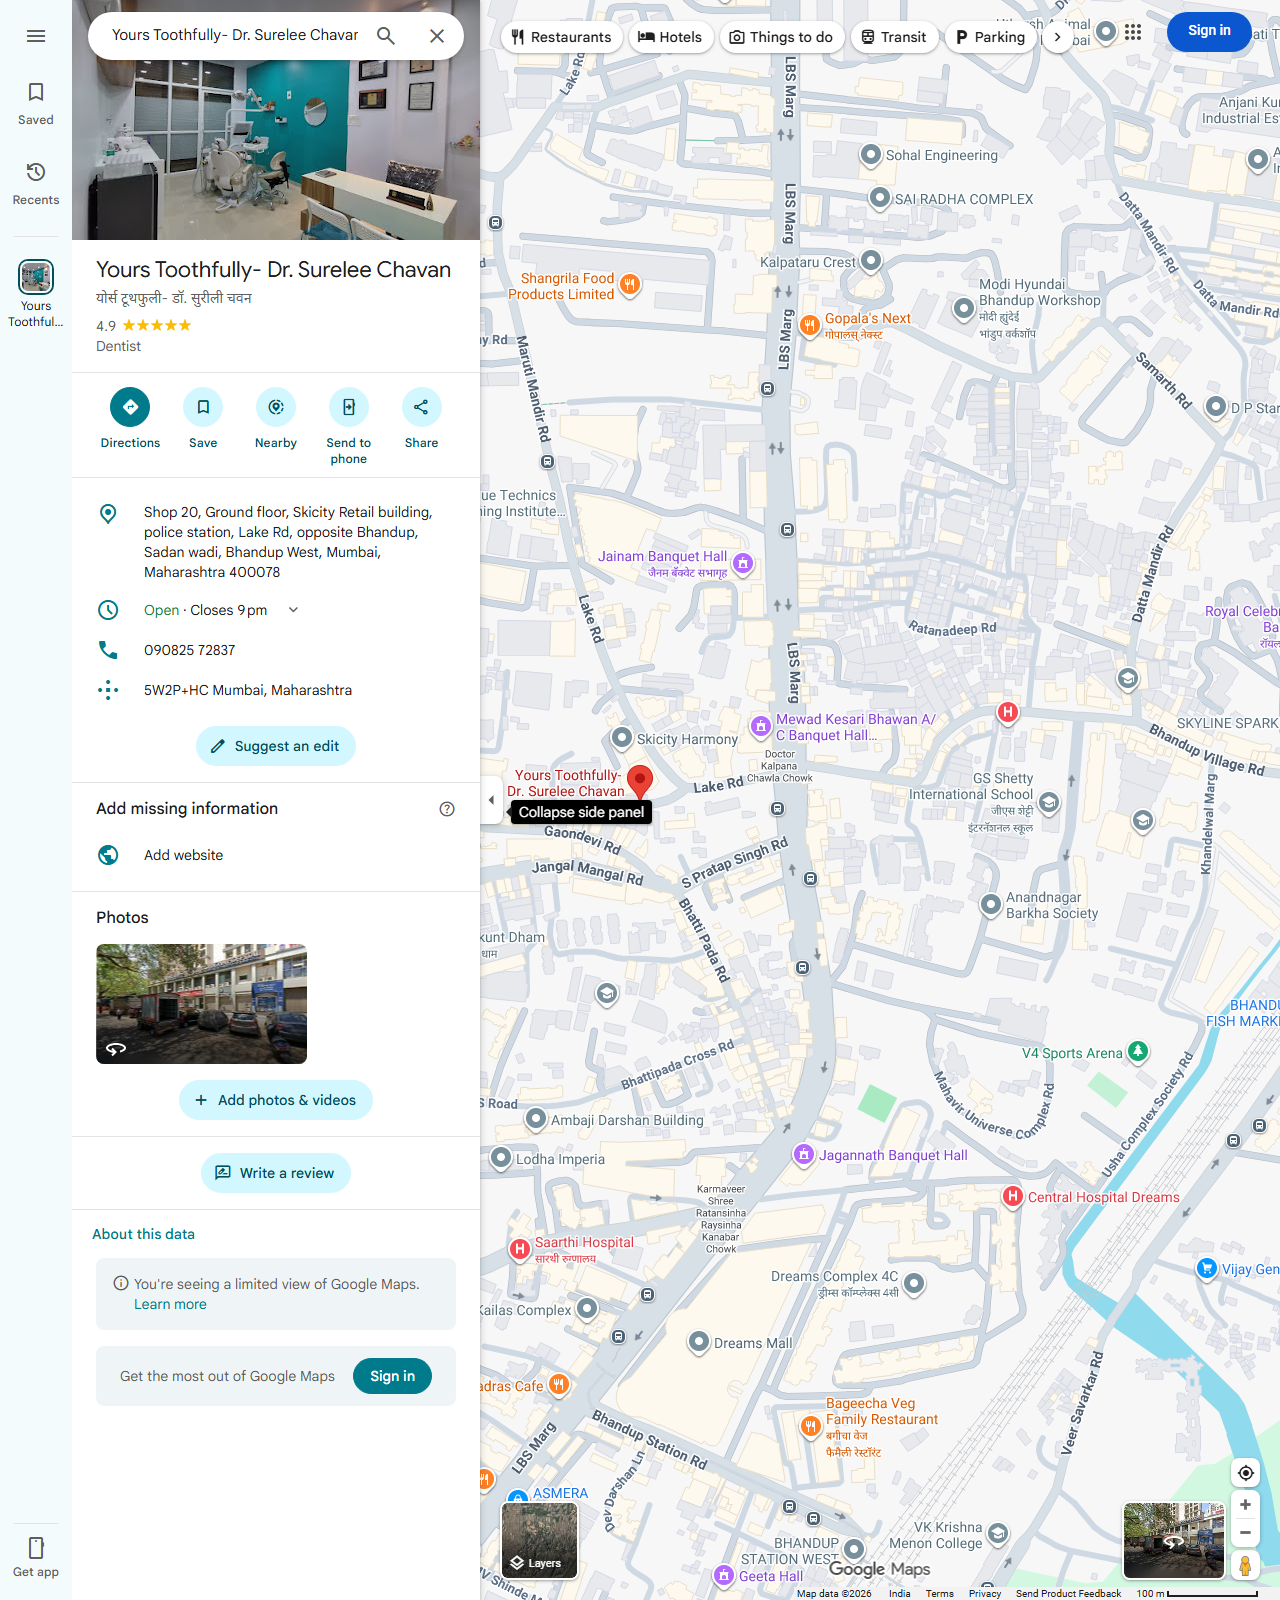Click the Sohal Engineering marker
This screenshot has height=1600, width=1280.
870,154
